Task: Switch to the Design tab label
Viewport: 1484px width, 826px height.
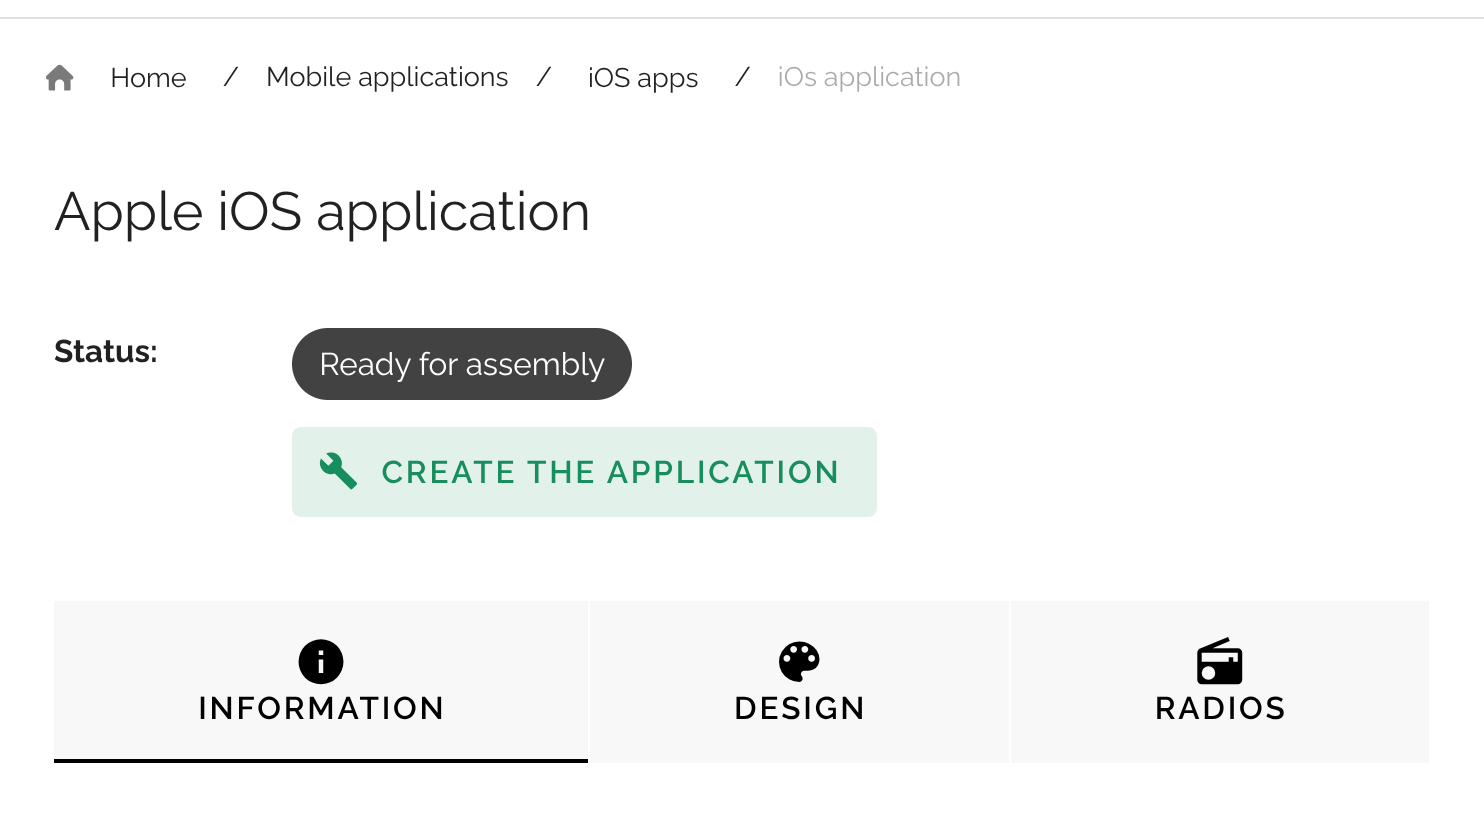Action: click(799, 709)
